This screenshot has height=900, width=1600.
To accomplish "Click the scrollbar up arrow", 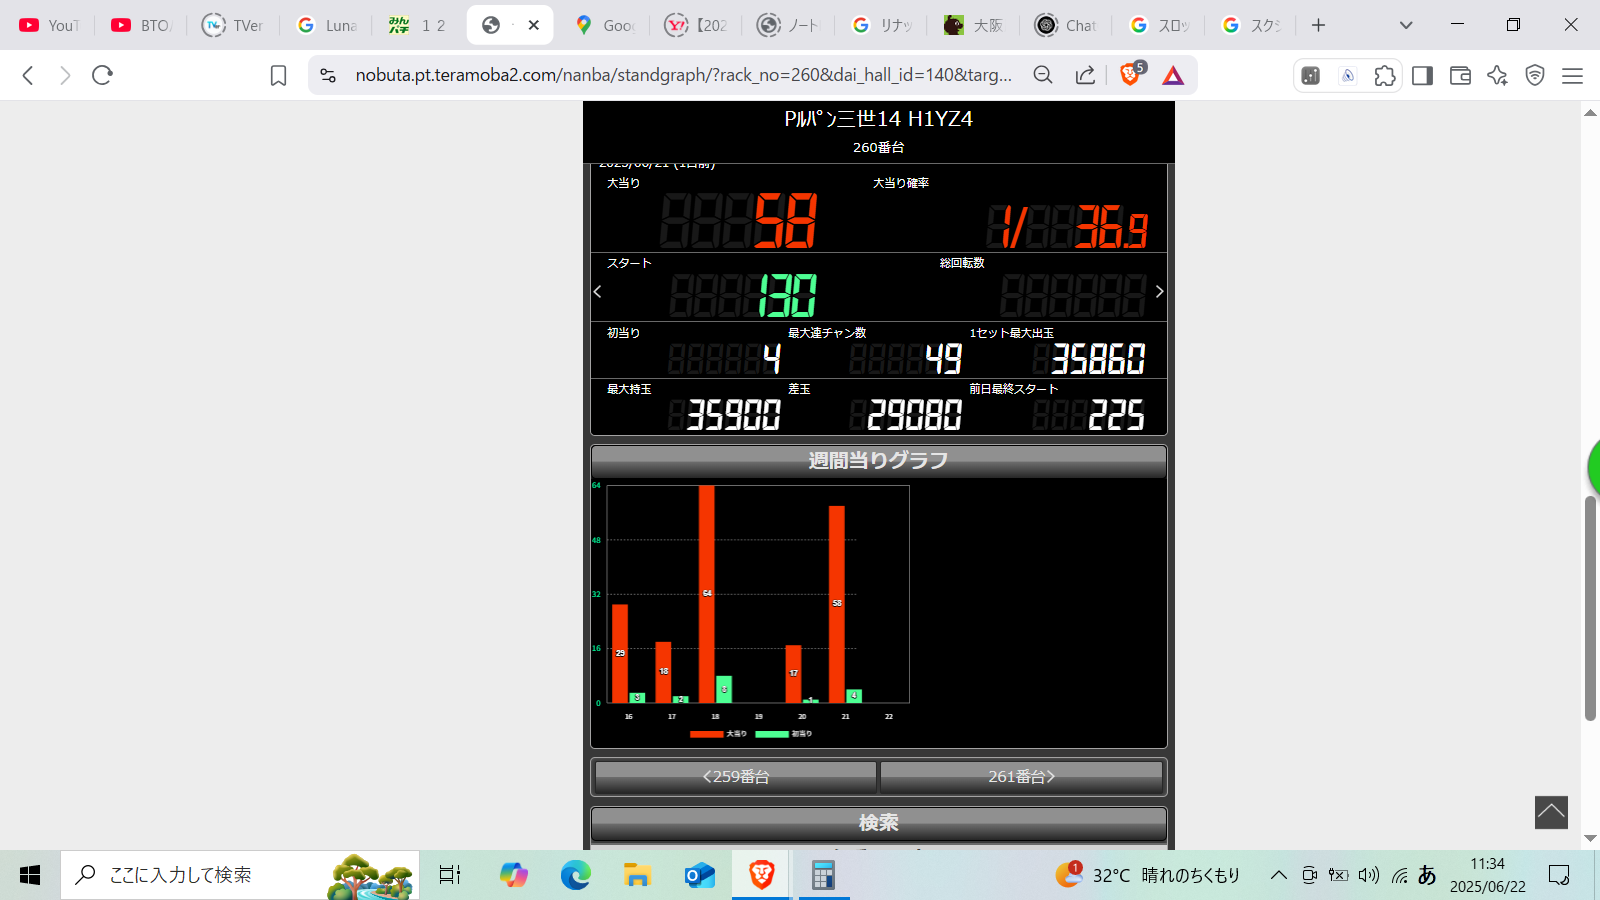I will point(1590,113).
